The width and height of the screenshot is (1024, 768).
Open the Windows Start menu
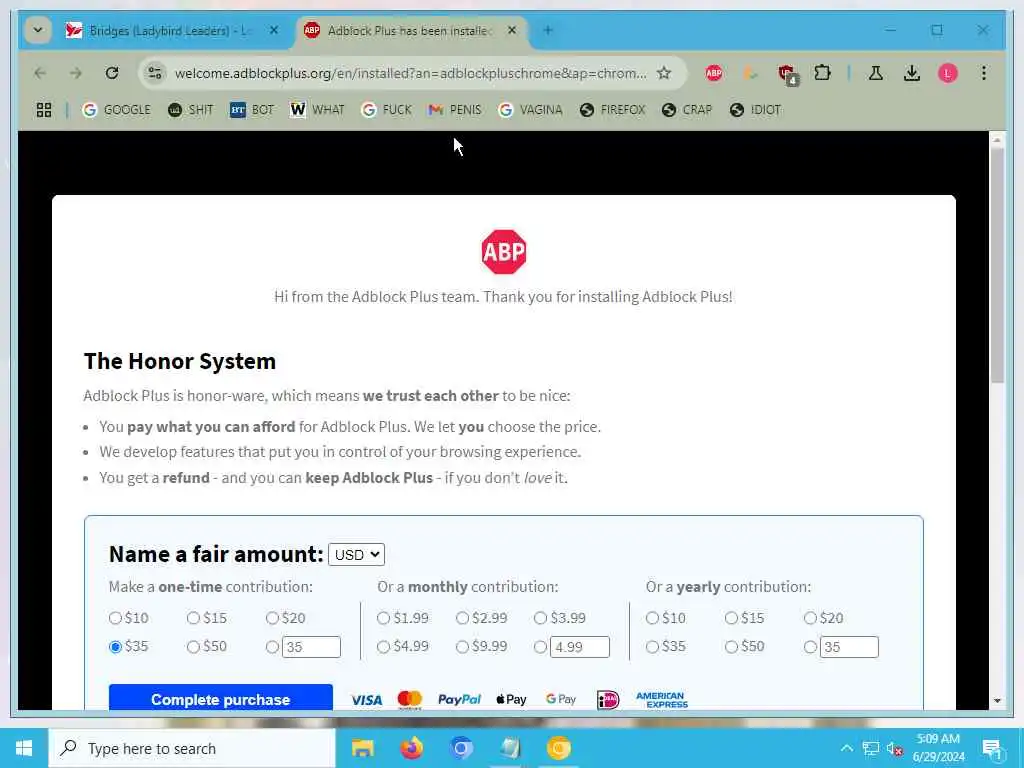[x=24, y=748]
